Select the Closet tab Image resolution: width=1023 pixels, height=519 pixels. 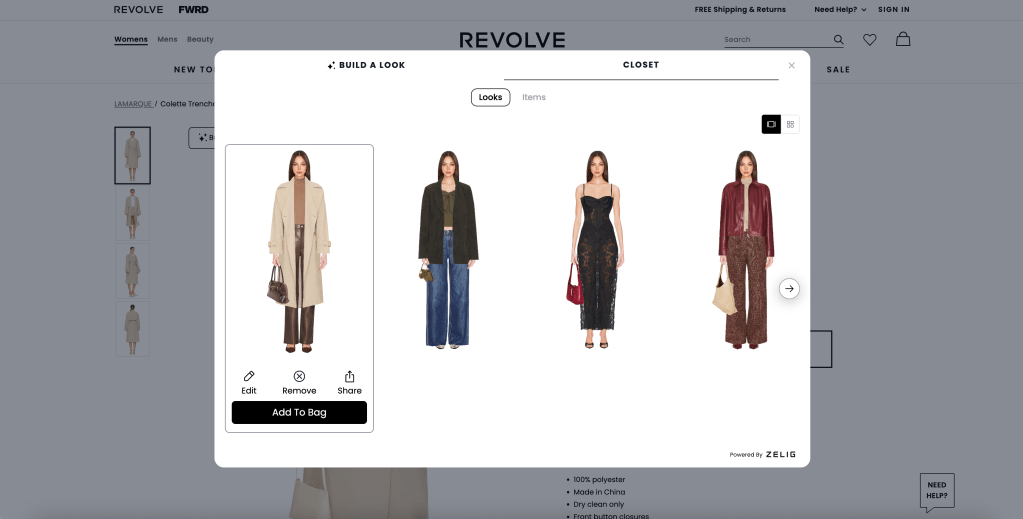[641, 65]
